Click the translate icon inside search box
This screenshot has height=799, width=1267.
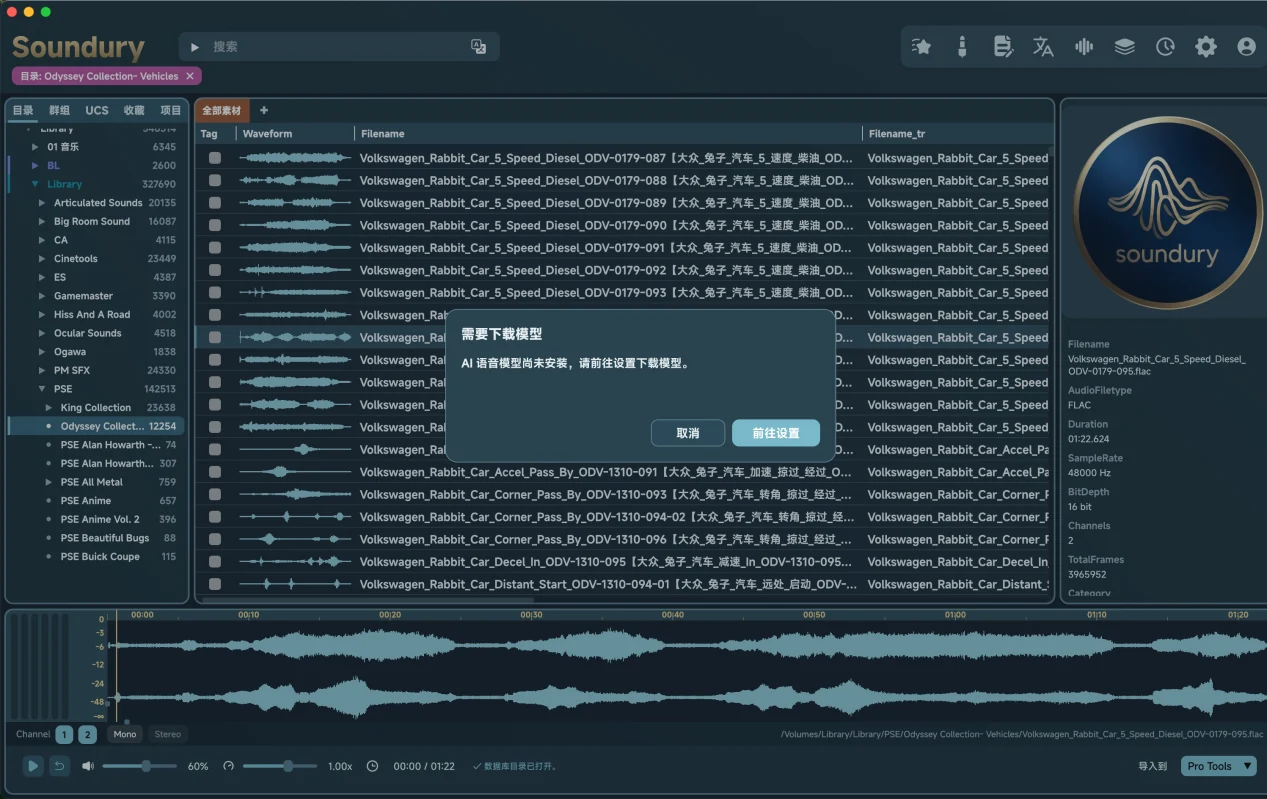click(x=478, y=46)
